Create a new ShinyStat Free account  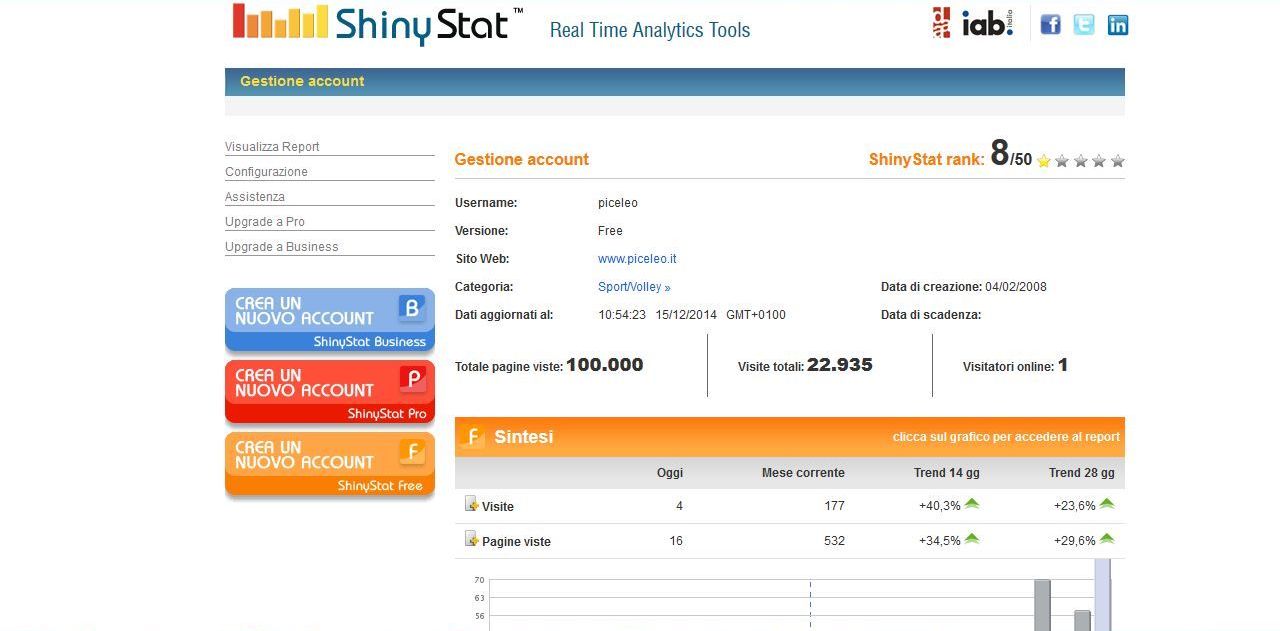click(x=330, y=464)
